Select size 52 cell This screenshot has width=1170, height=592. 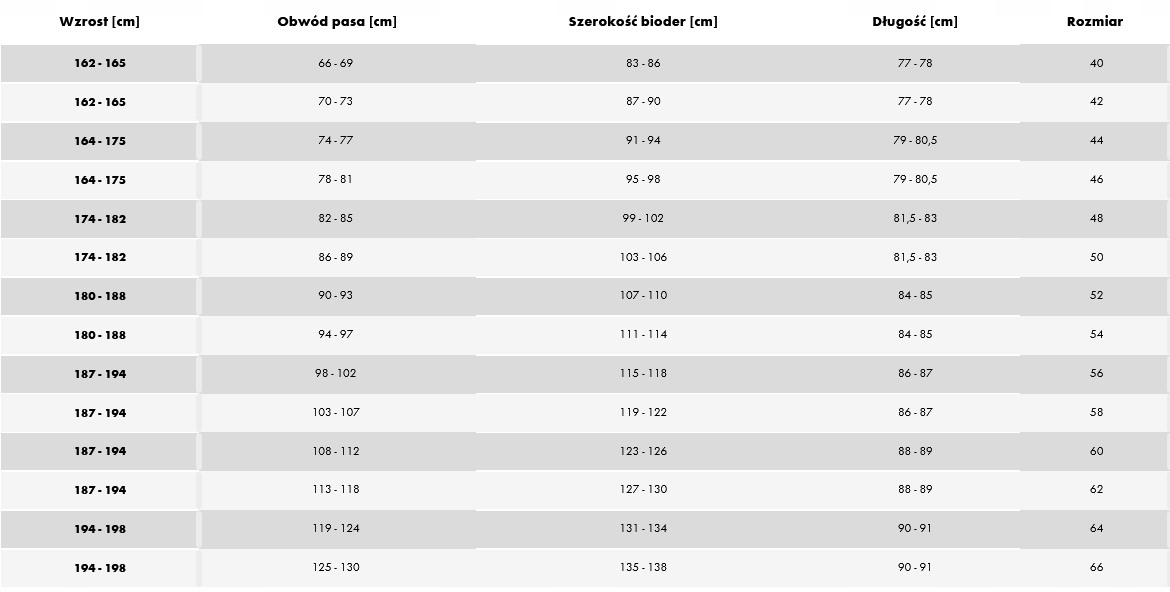coord(1097,296)
